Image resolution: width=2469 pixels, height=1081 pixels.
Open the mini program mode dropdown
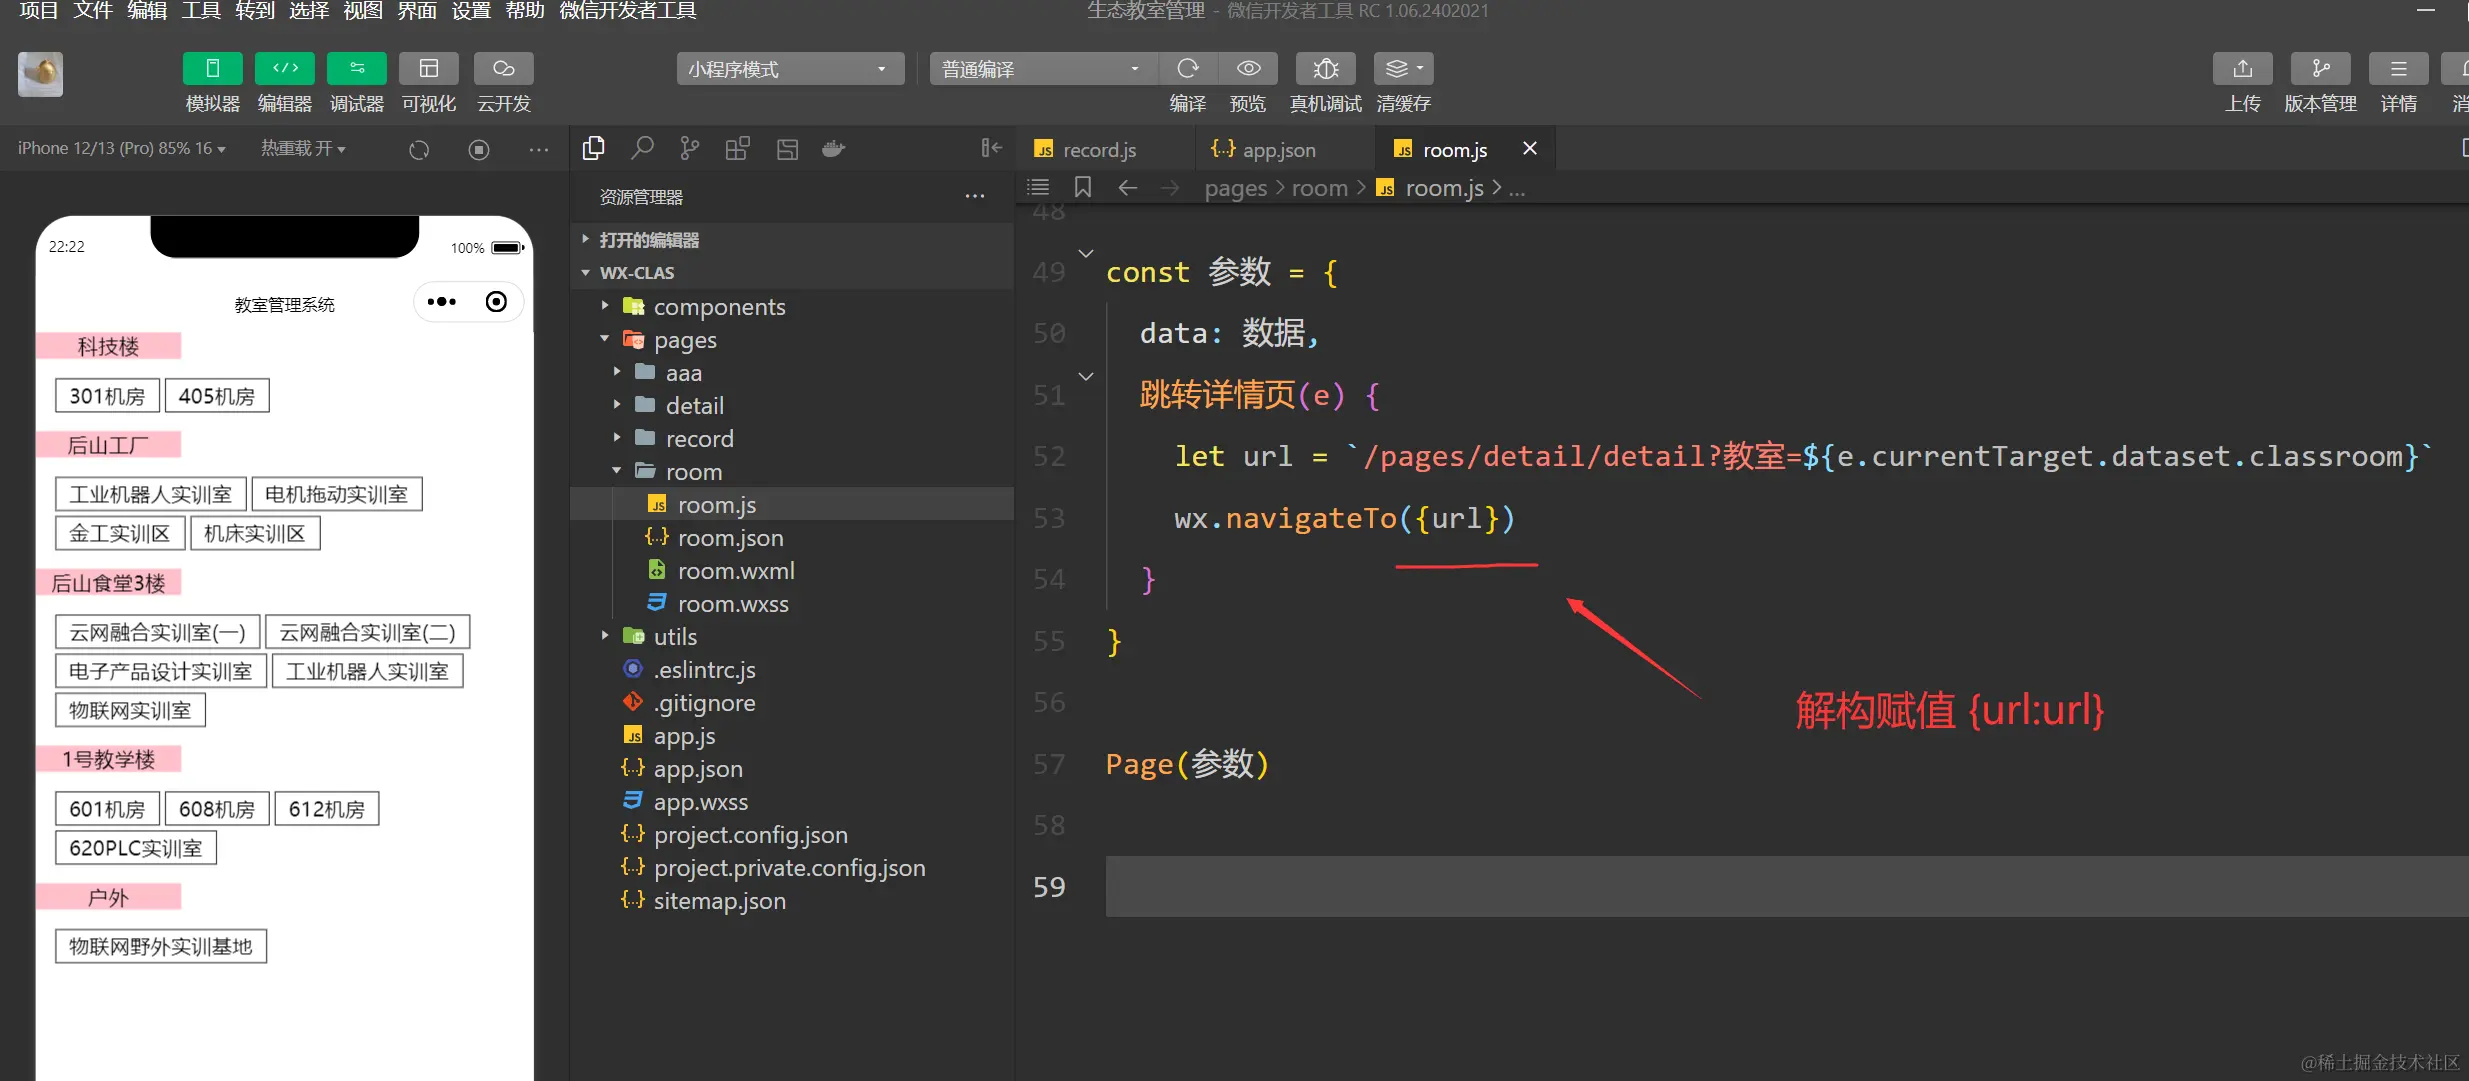pyautogui.click(x=789, y=69)
